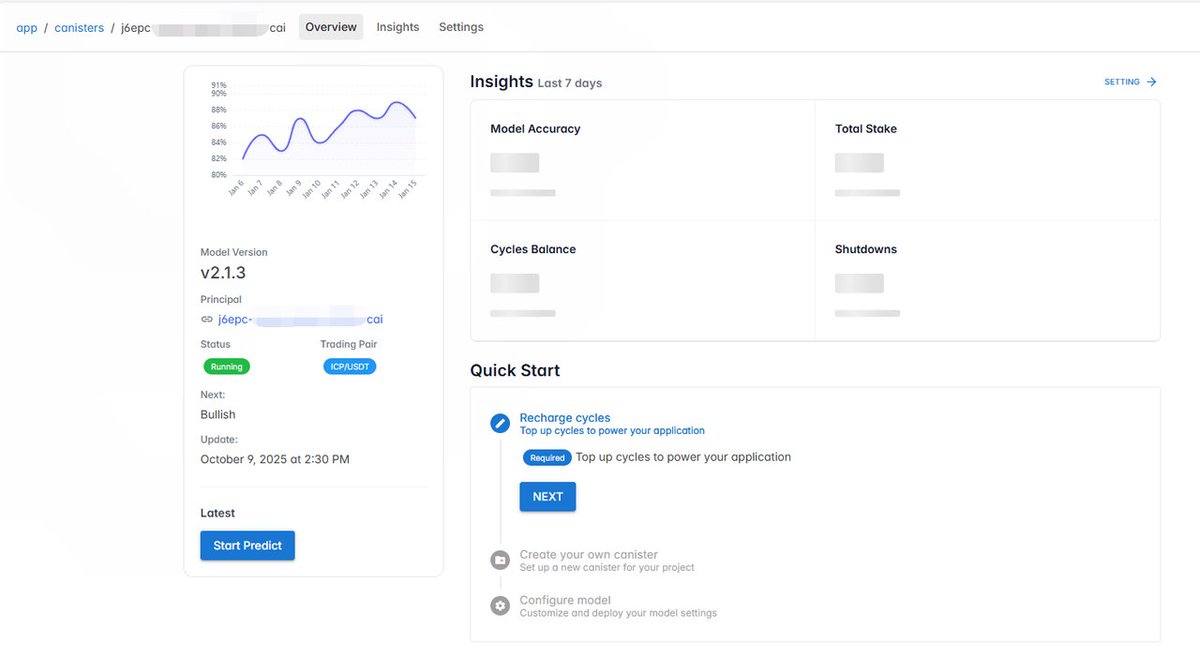Click 'Customize and deploy your model settings'
Image resolution: width=1200 pixels, height=657 pixels.
pos(618,613)
